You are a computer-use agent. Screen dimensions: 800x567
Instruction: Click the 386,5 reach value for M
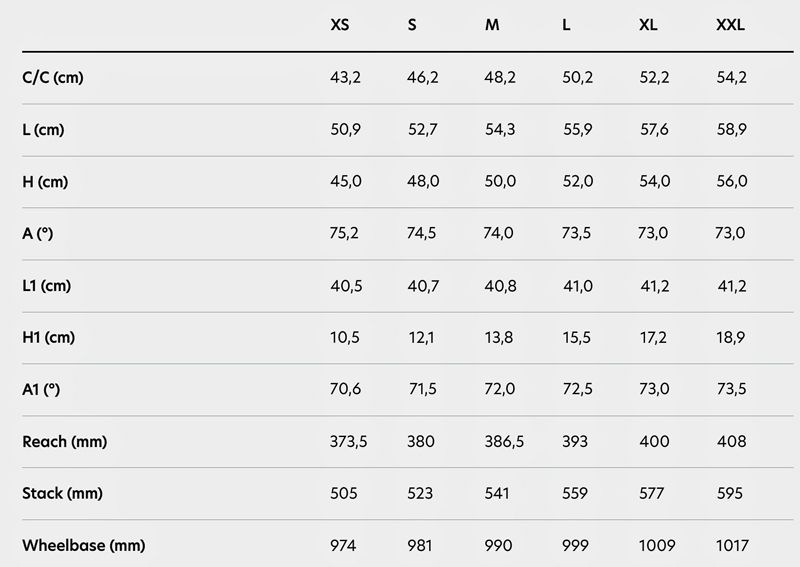504,441
